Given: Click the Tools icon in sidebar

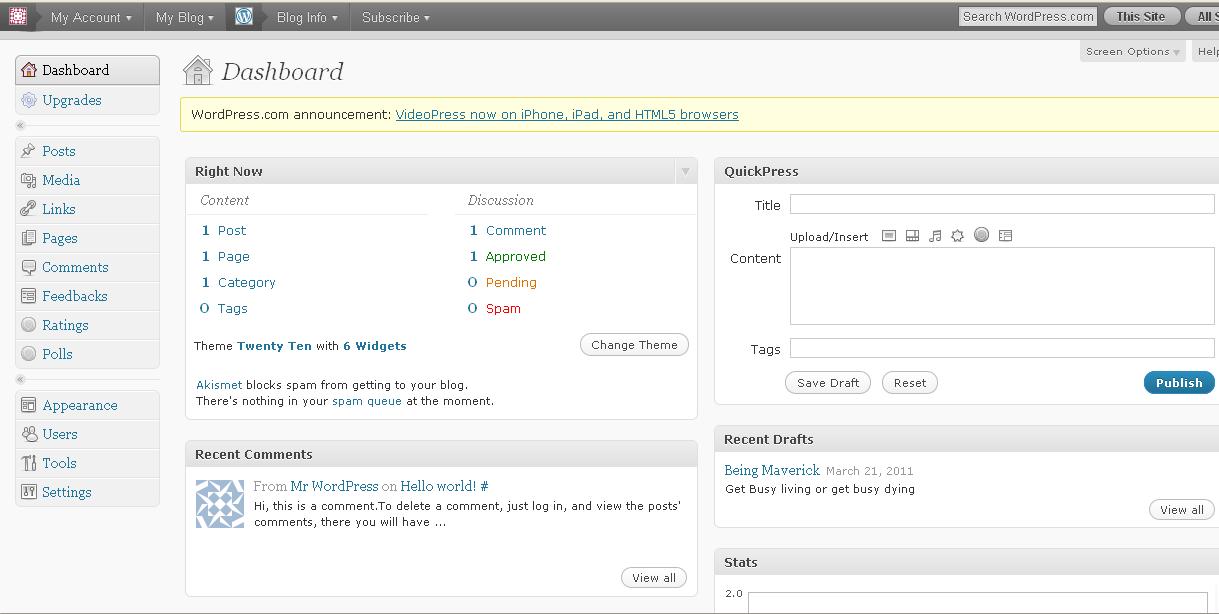Looking at the screenshot, I should [x=29, y=463].
